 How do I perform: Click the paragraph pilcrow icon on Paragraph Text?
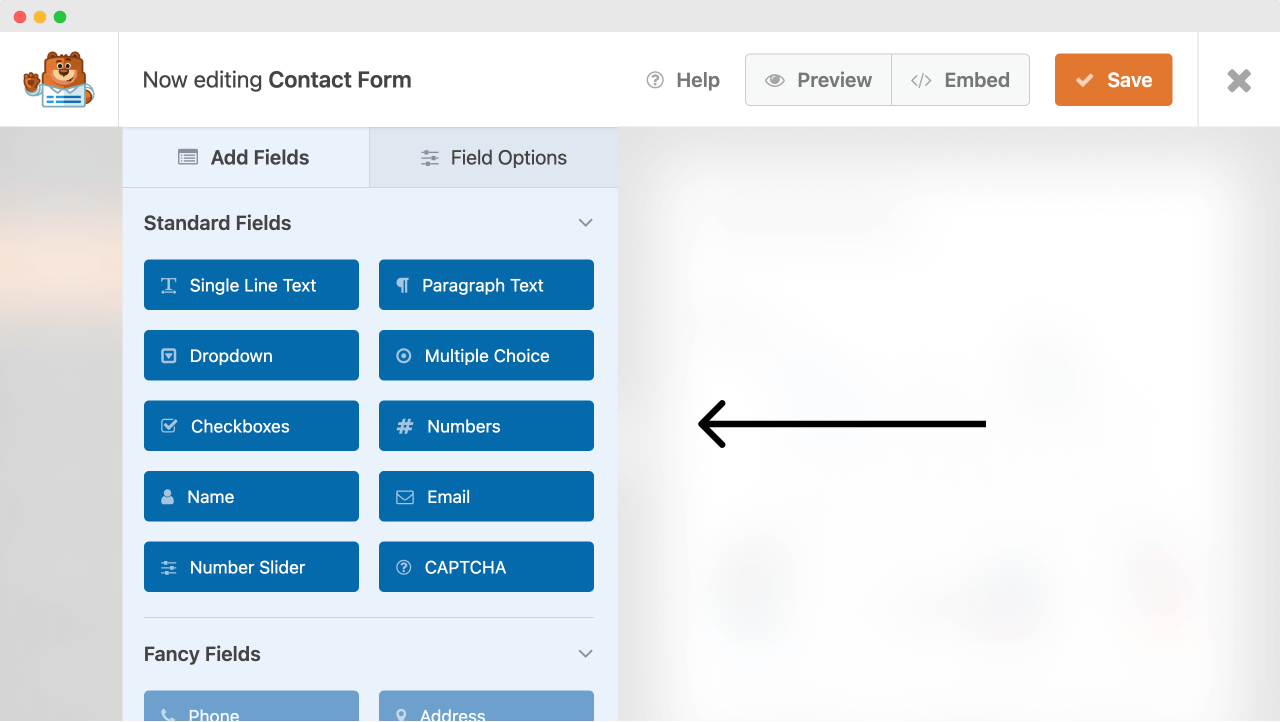click(403, 285)
